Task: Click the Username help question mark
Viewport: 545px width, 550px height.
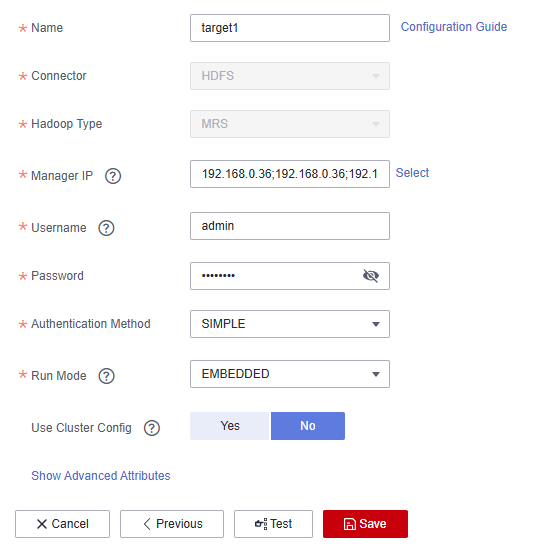Action: [106, 228]
